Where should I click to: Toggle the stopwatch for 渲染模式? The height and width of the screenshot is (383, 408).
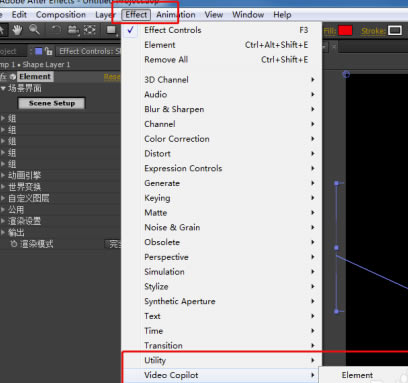coord(14,244)
